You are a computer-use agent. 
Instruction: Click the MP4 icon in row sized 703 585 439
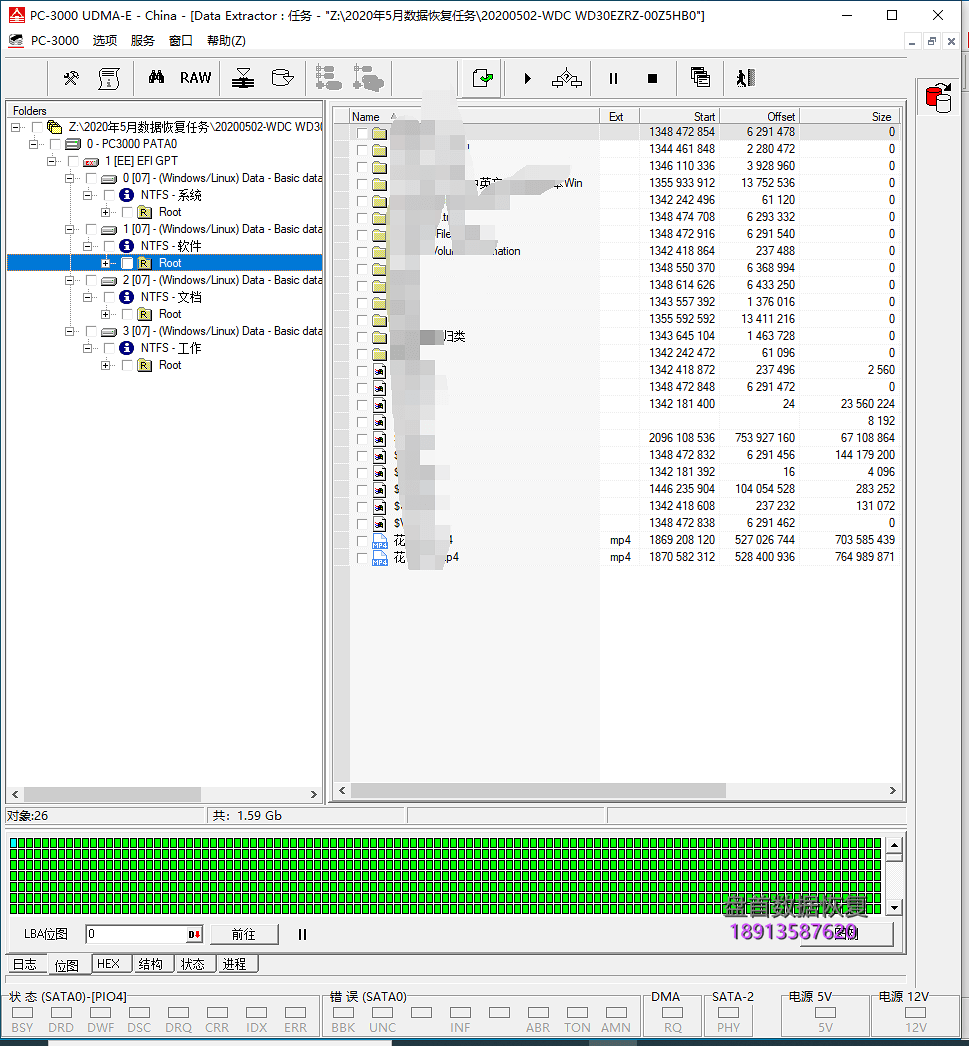[379, 540]
